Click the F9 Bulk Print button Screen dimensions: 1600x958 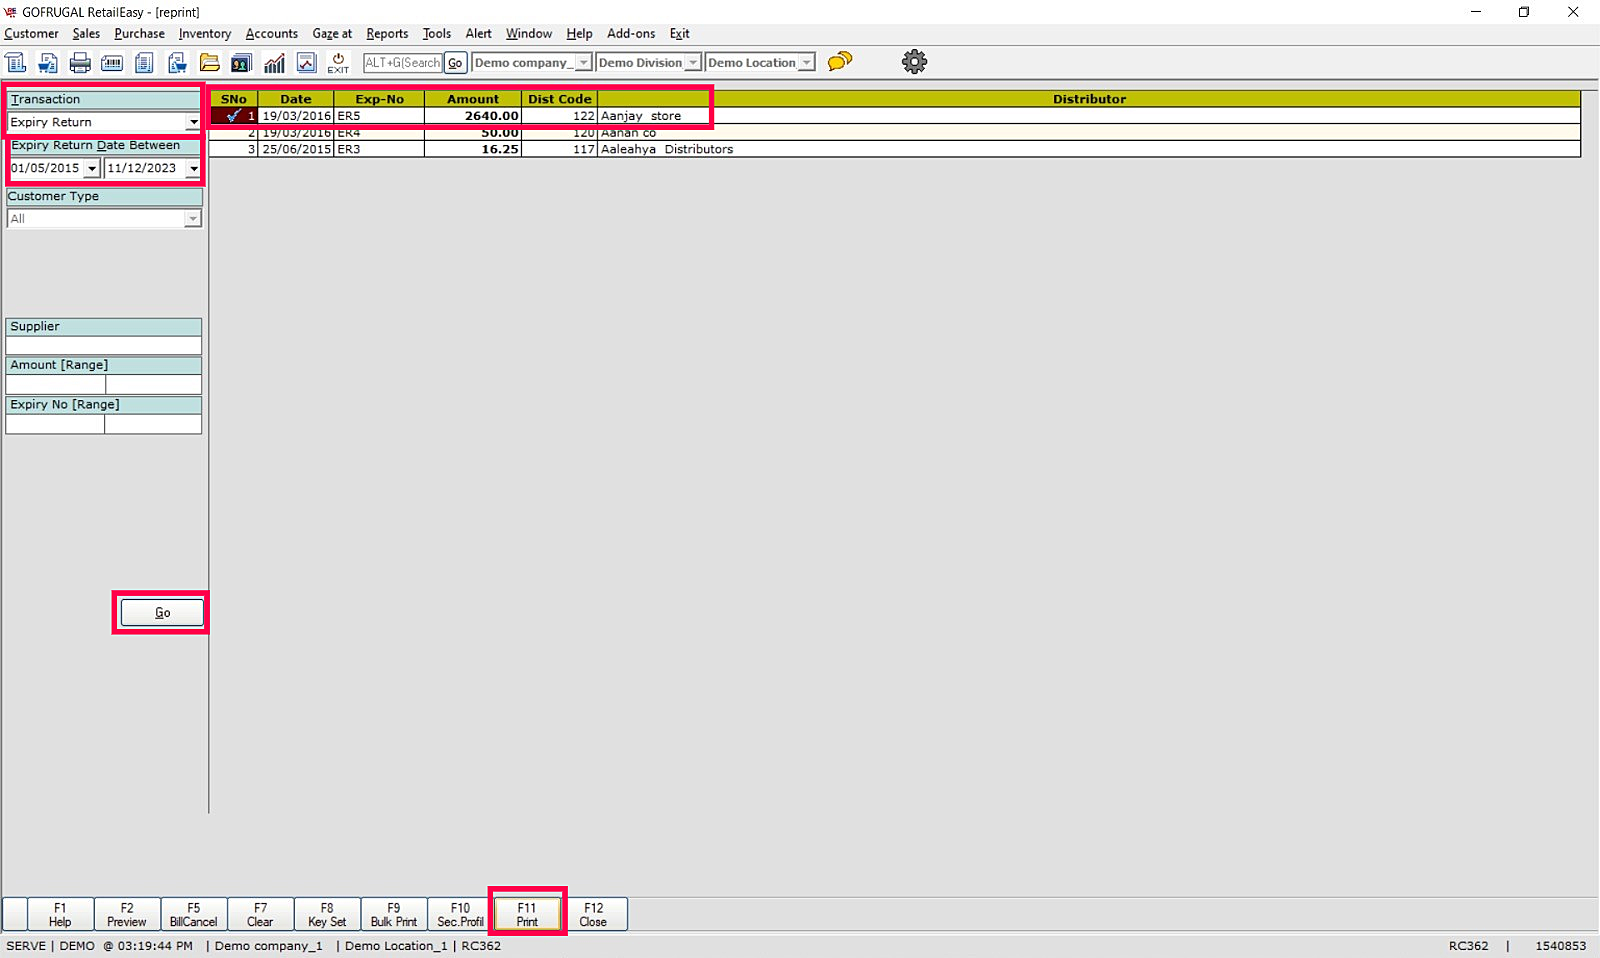coord(394,915)
